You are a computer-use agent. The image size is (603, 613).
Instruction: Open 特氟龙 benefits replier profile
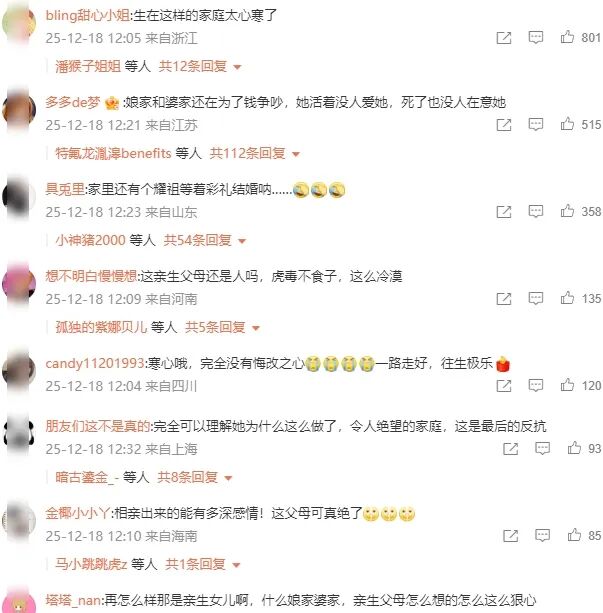tap(113, 153)
